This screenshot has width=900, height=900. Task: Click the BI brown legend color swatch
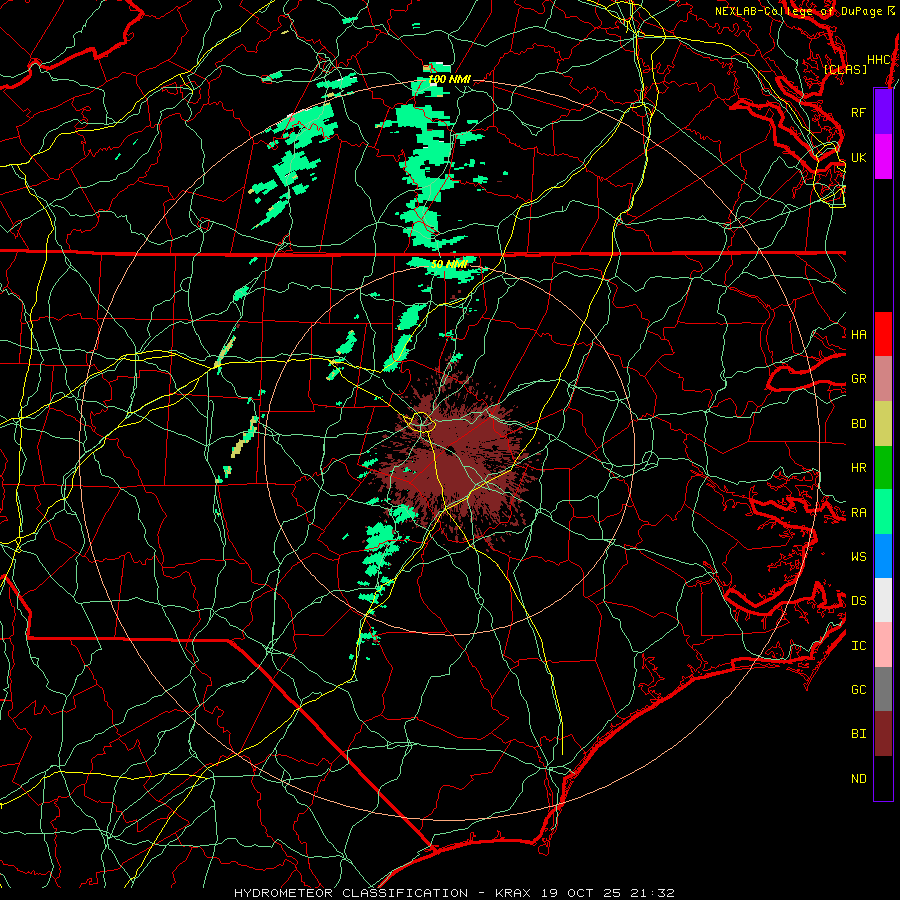tap(883, 734)
